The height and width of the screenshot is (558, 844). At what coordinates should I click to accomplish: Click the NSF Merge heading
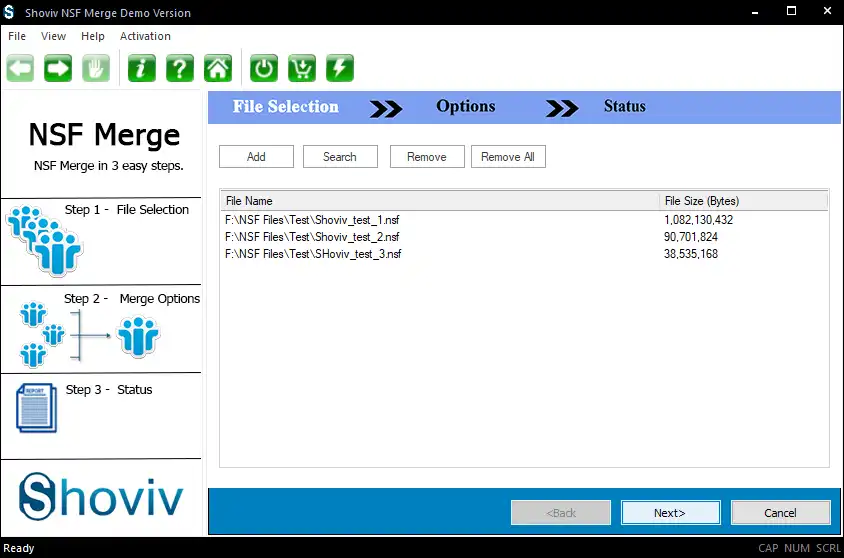(104, 135)
